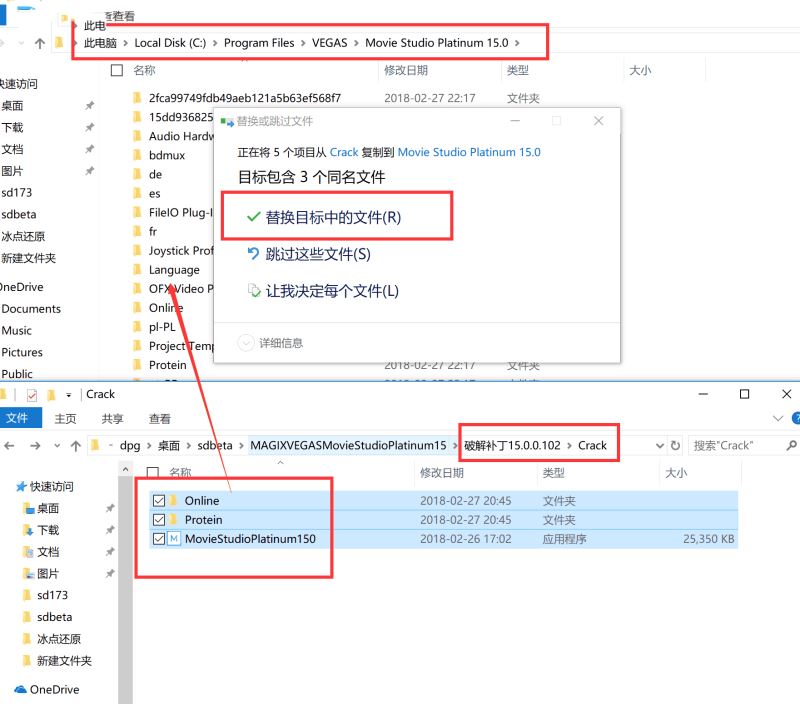Select 快速访问 in Crack window sidebar
This screenshot has width=800, height=704.
pos(44,487)
